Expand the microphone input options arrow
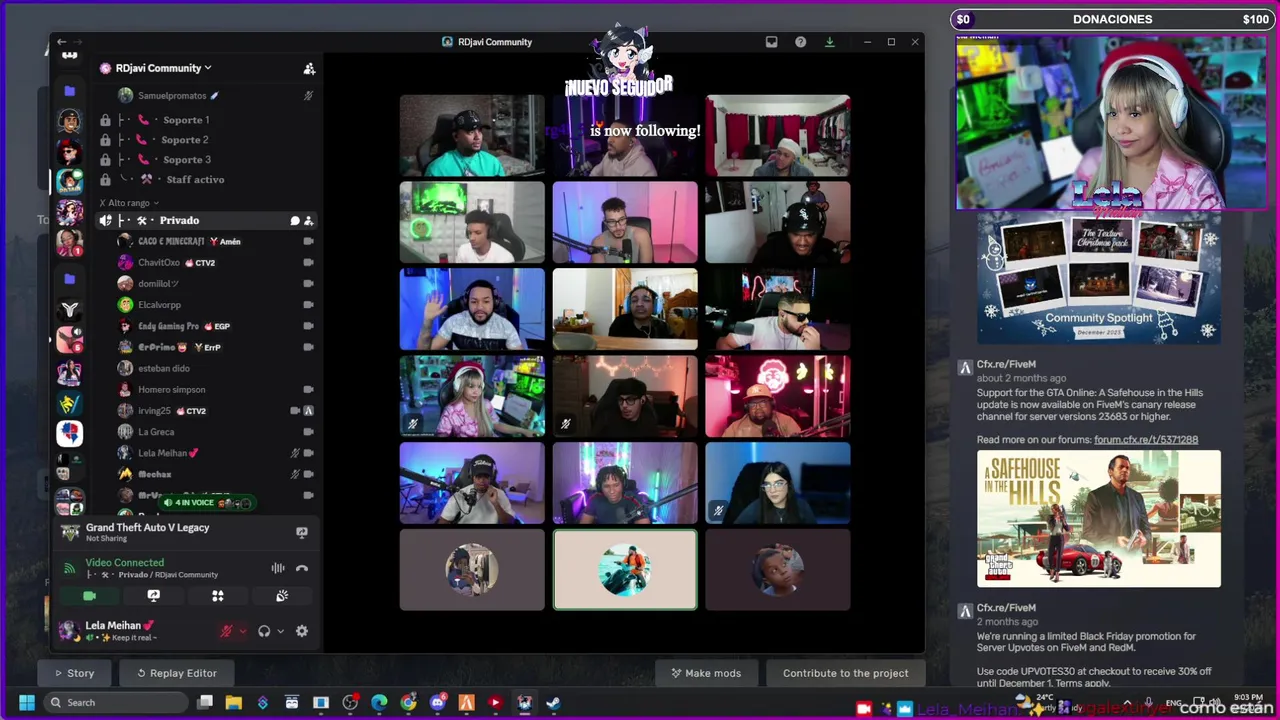 [x=242, y=631]
